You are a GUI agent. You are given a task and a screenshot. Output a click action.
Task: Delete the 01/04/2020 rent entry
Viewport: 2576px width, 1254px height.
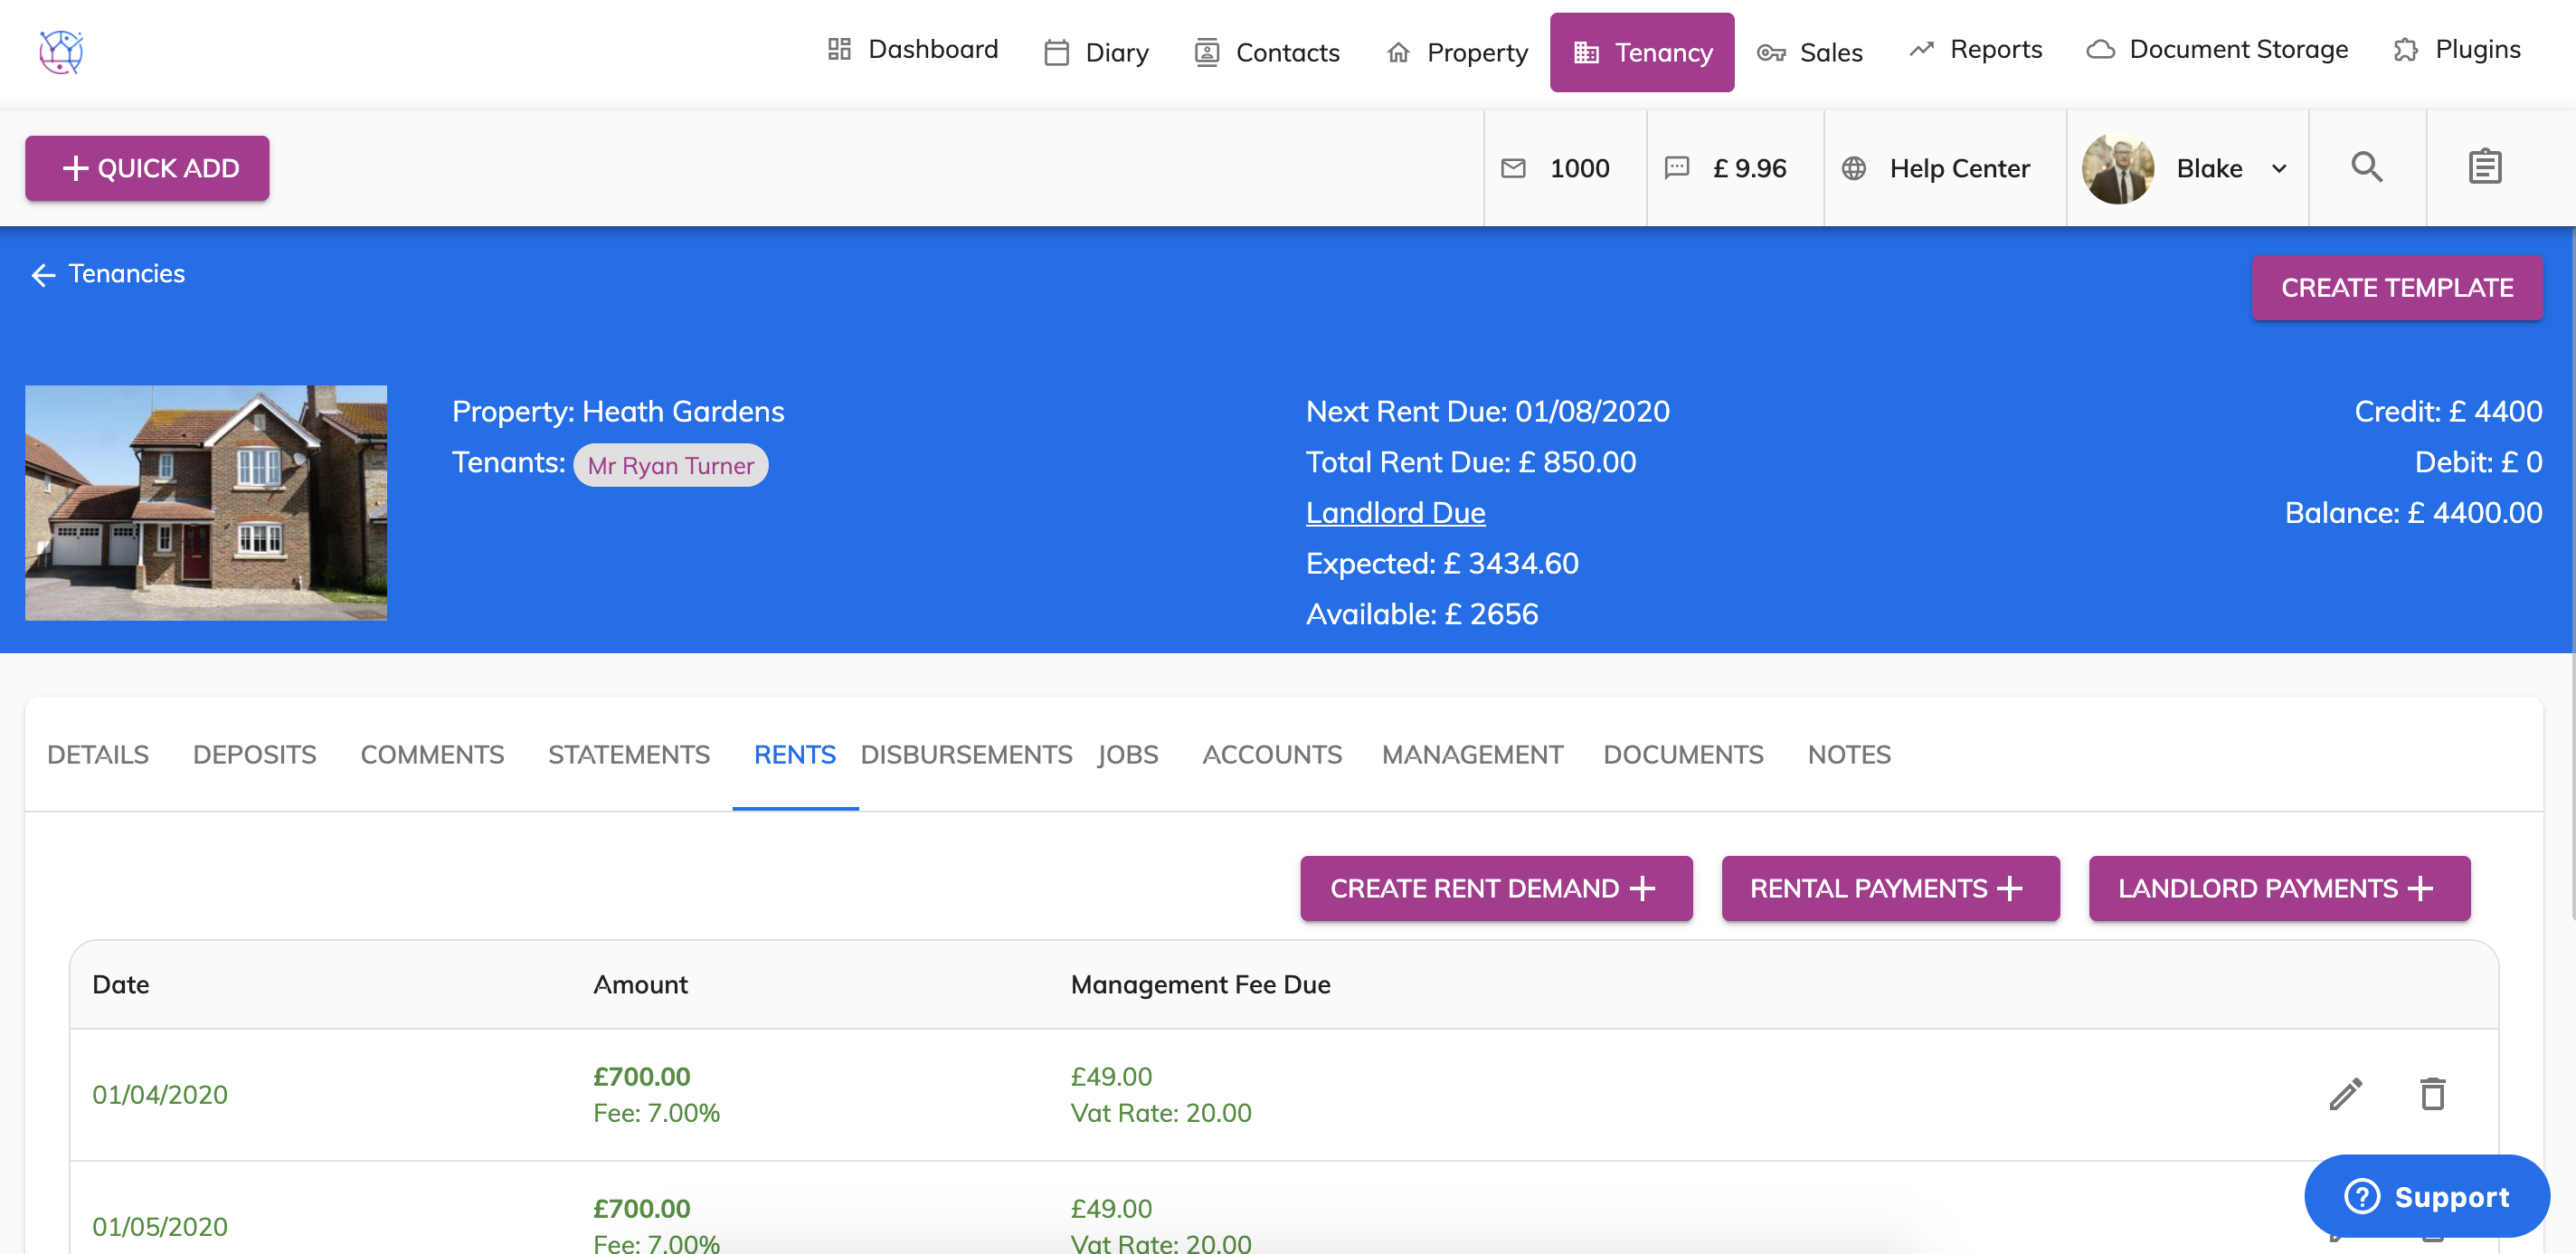tap(2432, 1094)
